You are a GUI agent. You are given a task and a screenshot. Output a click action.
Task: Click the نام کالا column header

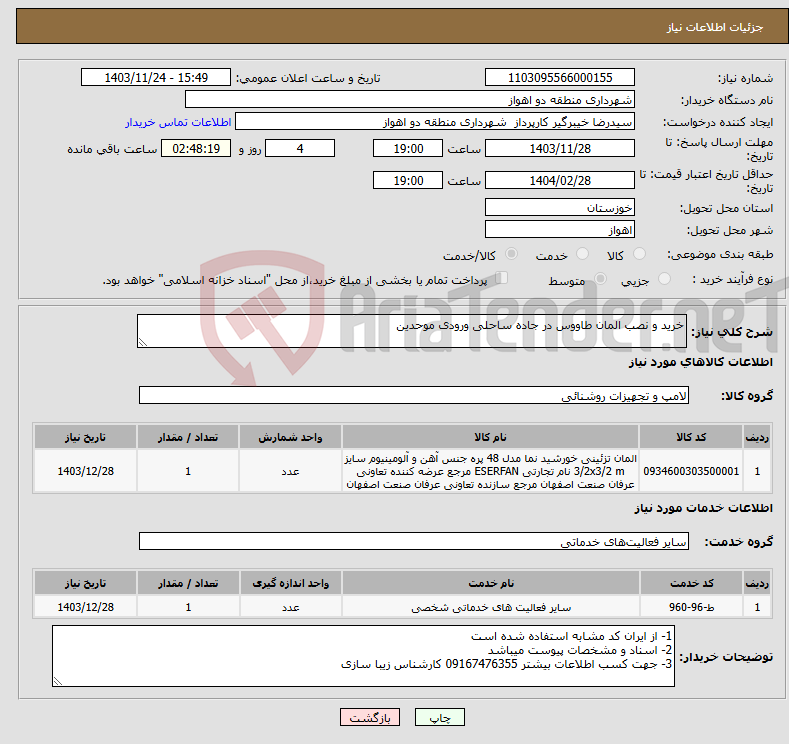point(490,437)
